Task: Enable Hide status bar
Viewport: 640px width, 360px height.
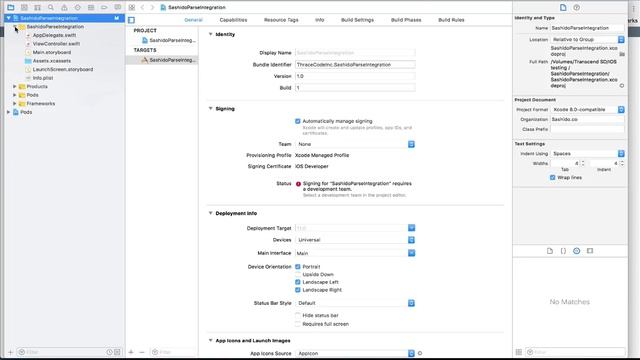Action: 298,316
